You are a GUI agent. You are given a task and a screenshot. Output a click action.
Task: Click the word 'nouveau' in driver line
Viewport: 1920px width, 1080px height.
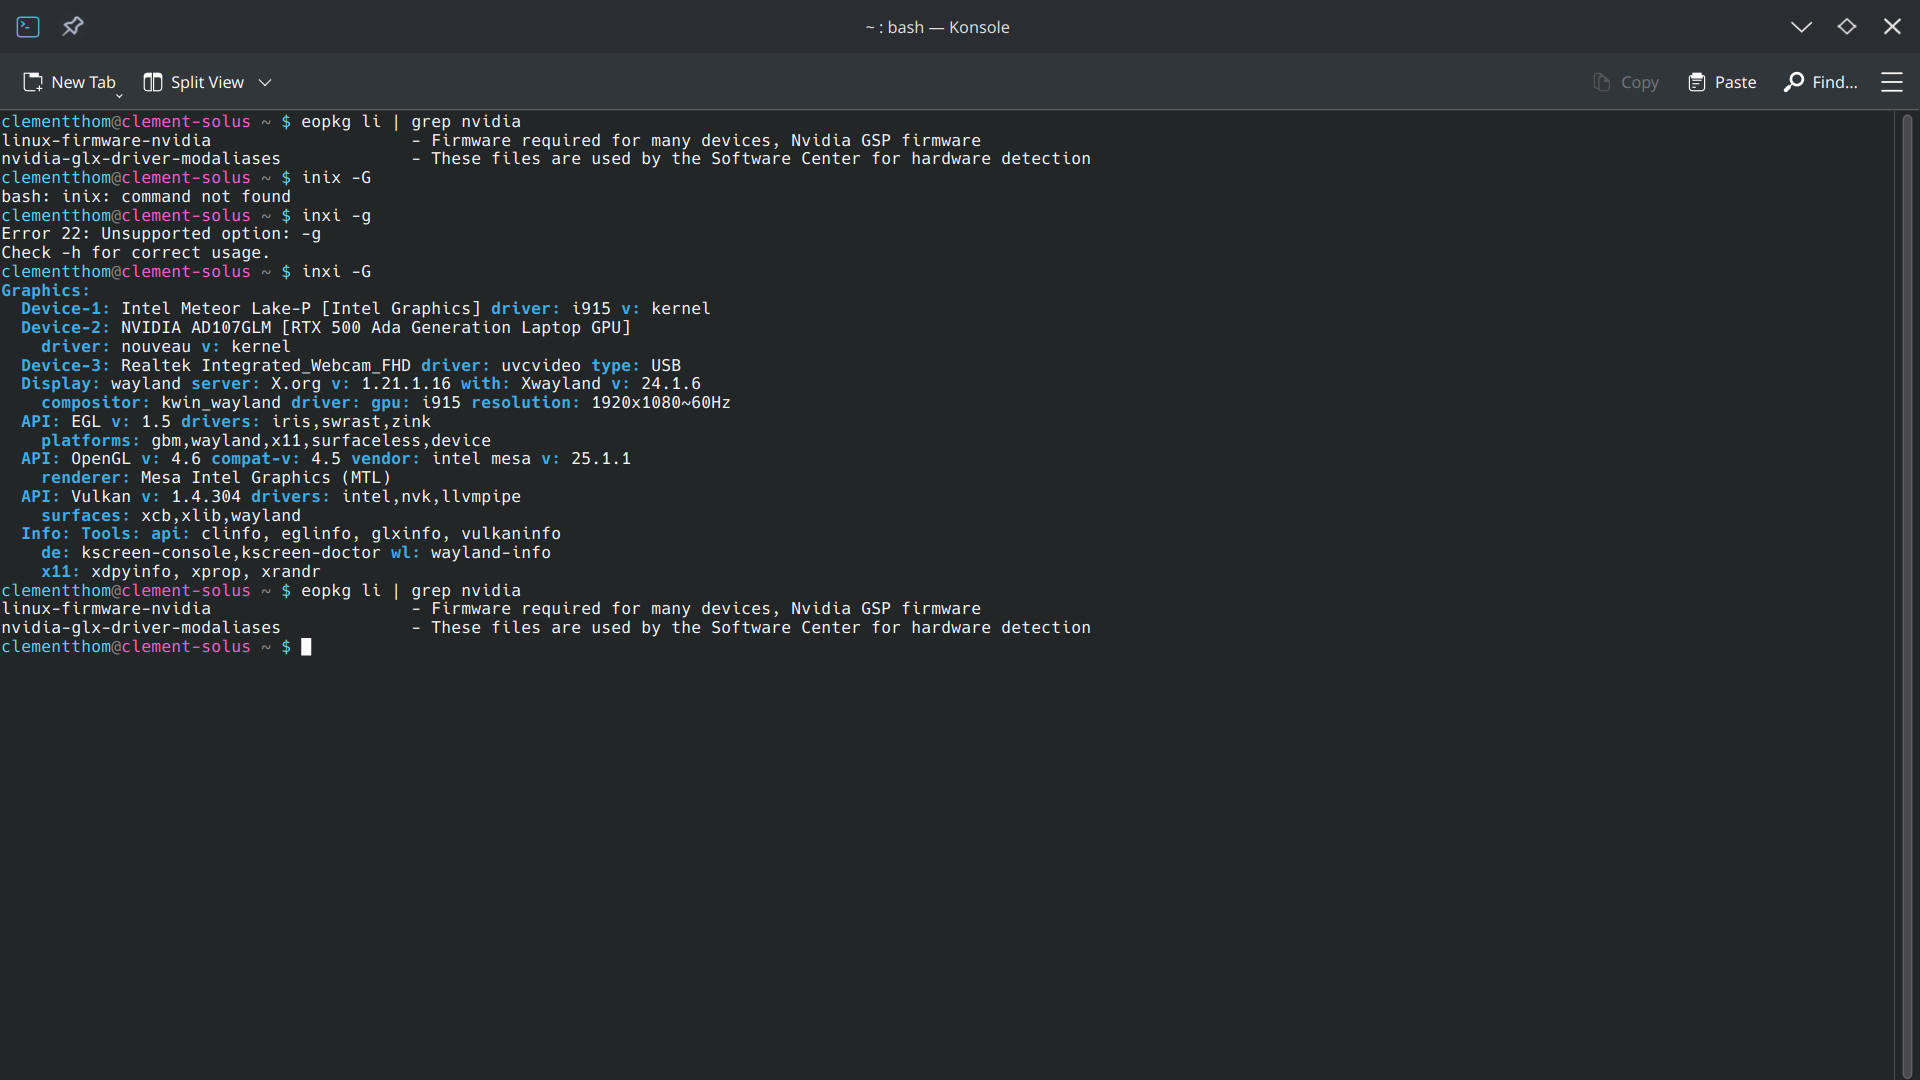click(x=156, y=347)
